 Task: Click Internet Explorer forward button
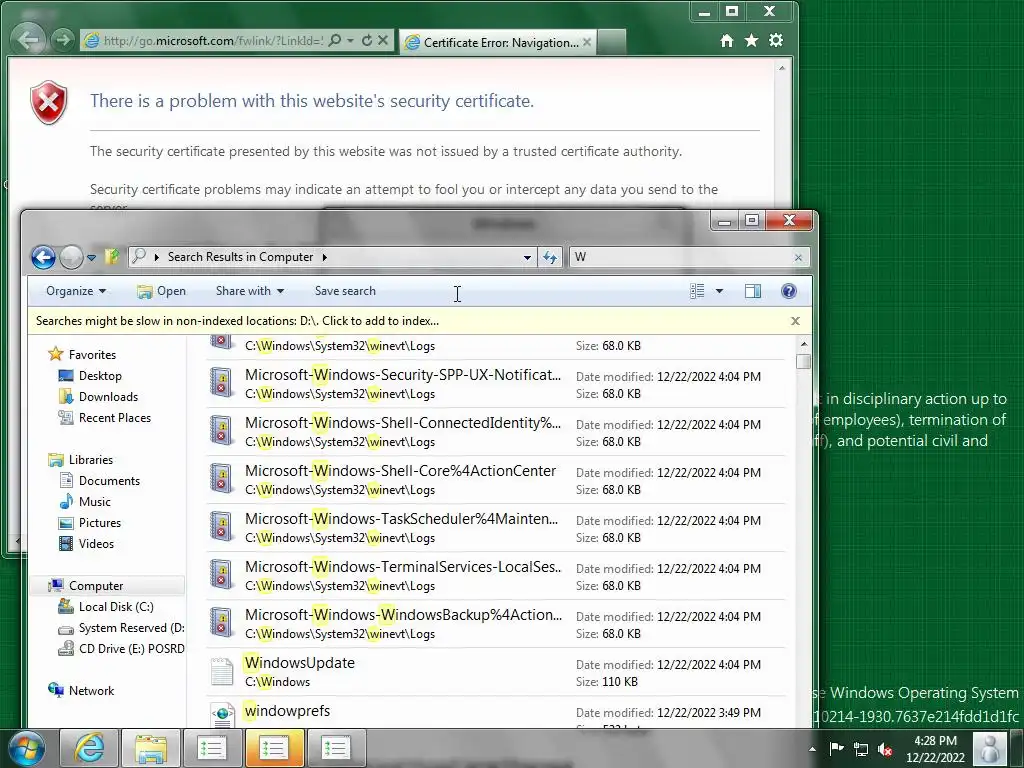point(63,40)
